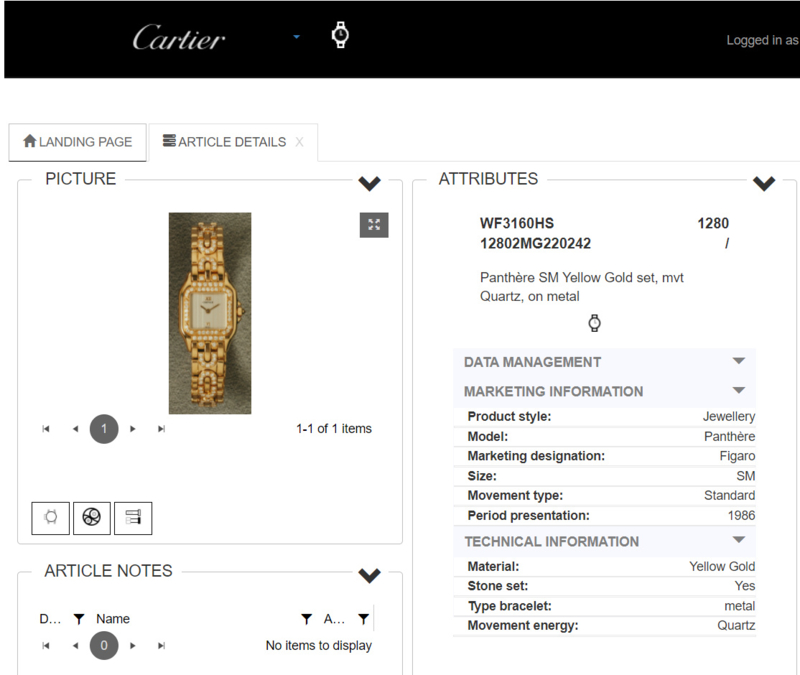Click the 1280 value in Attributes
The height and width of the screenshot is (675, 800).
click(713, 223)
